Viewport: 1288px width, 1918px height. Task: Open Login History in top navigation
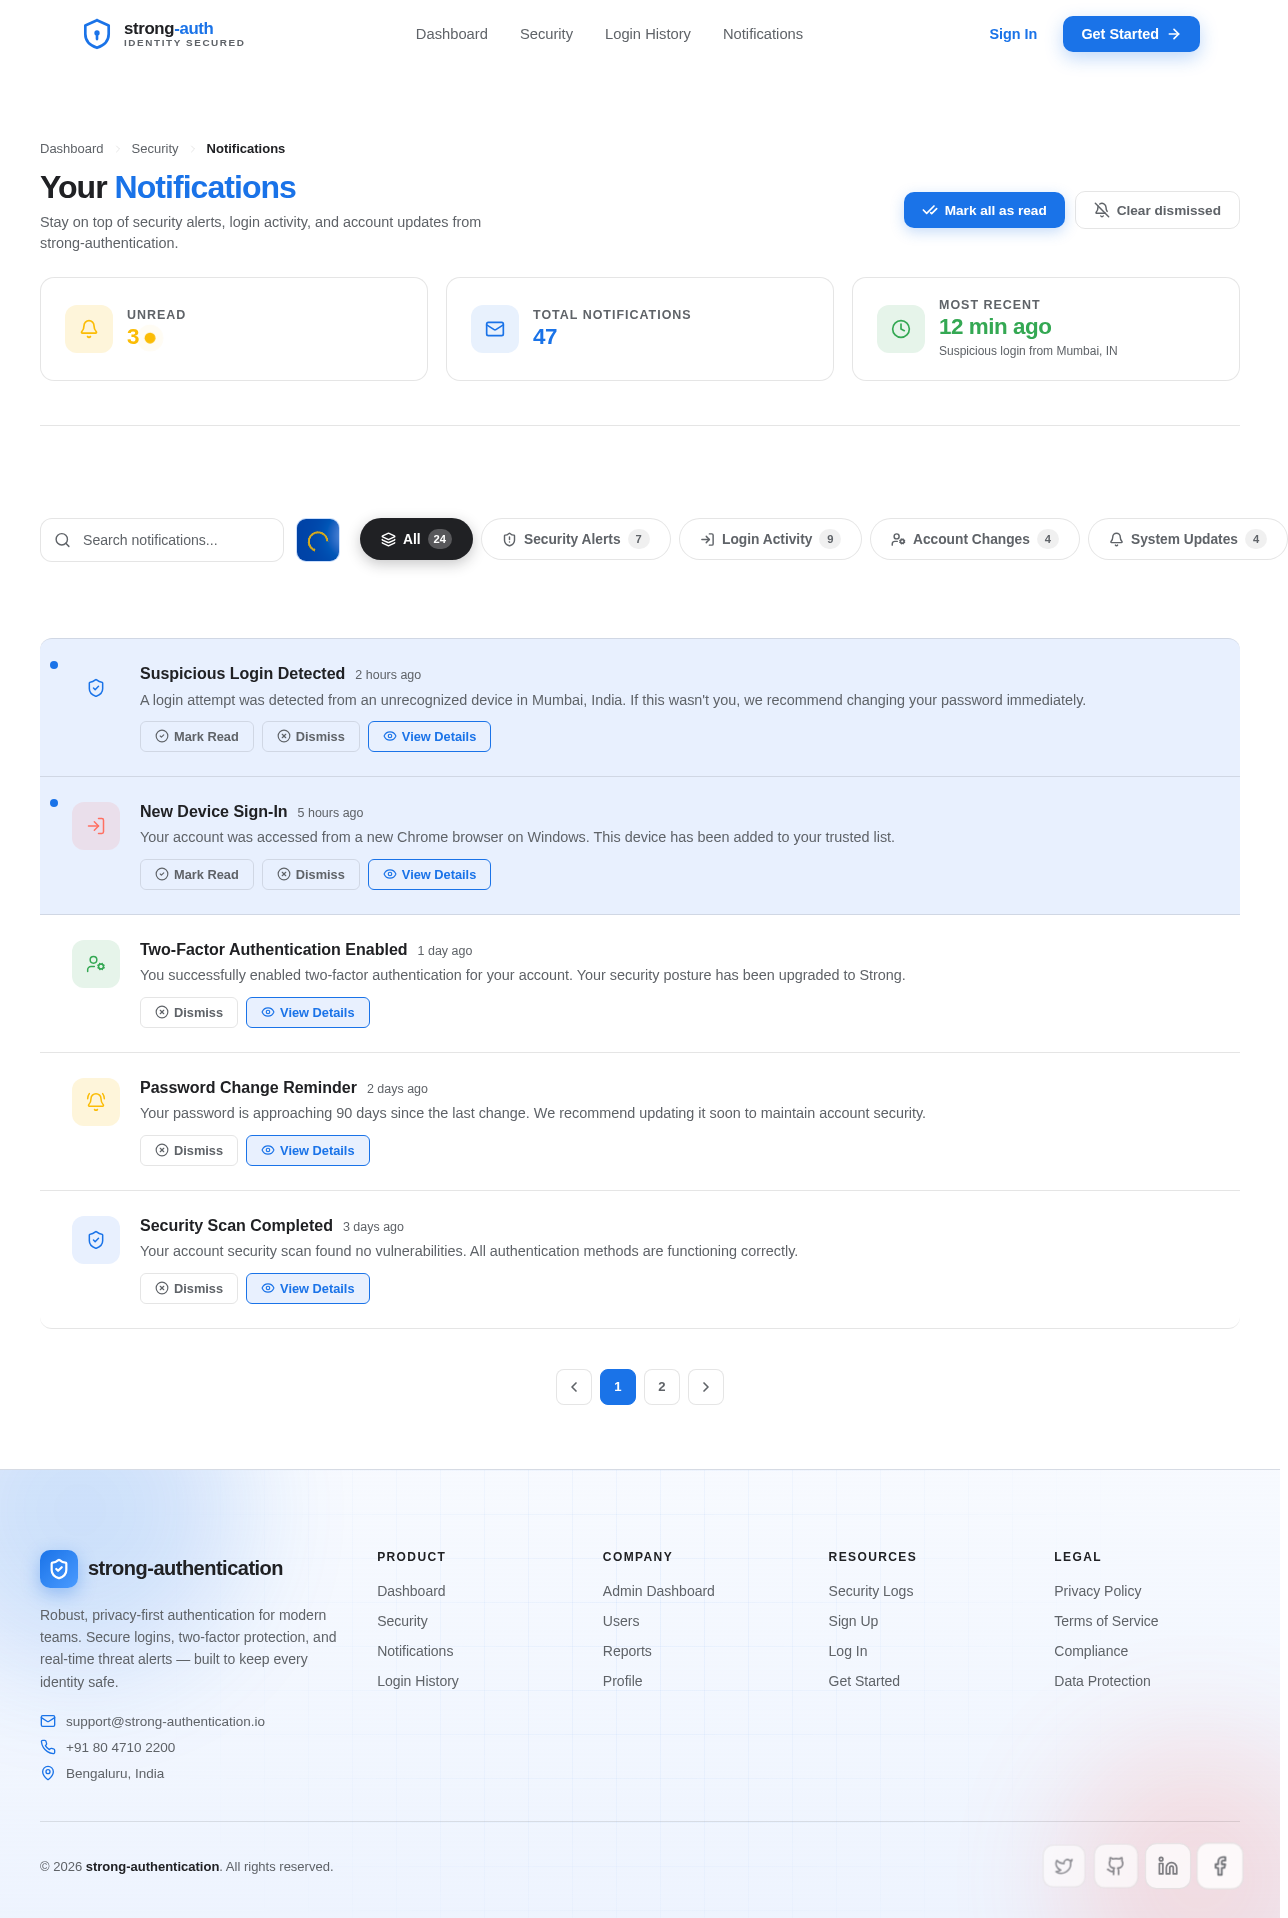click(648, 34)
